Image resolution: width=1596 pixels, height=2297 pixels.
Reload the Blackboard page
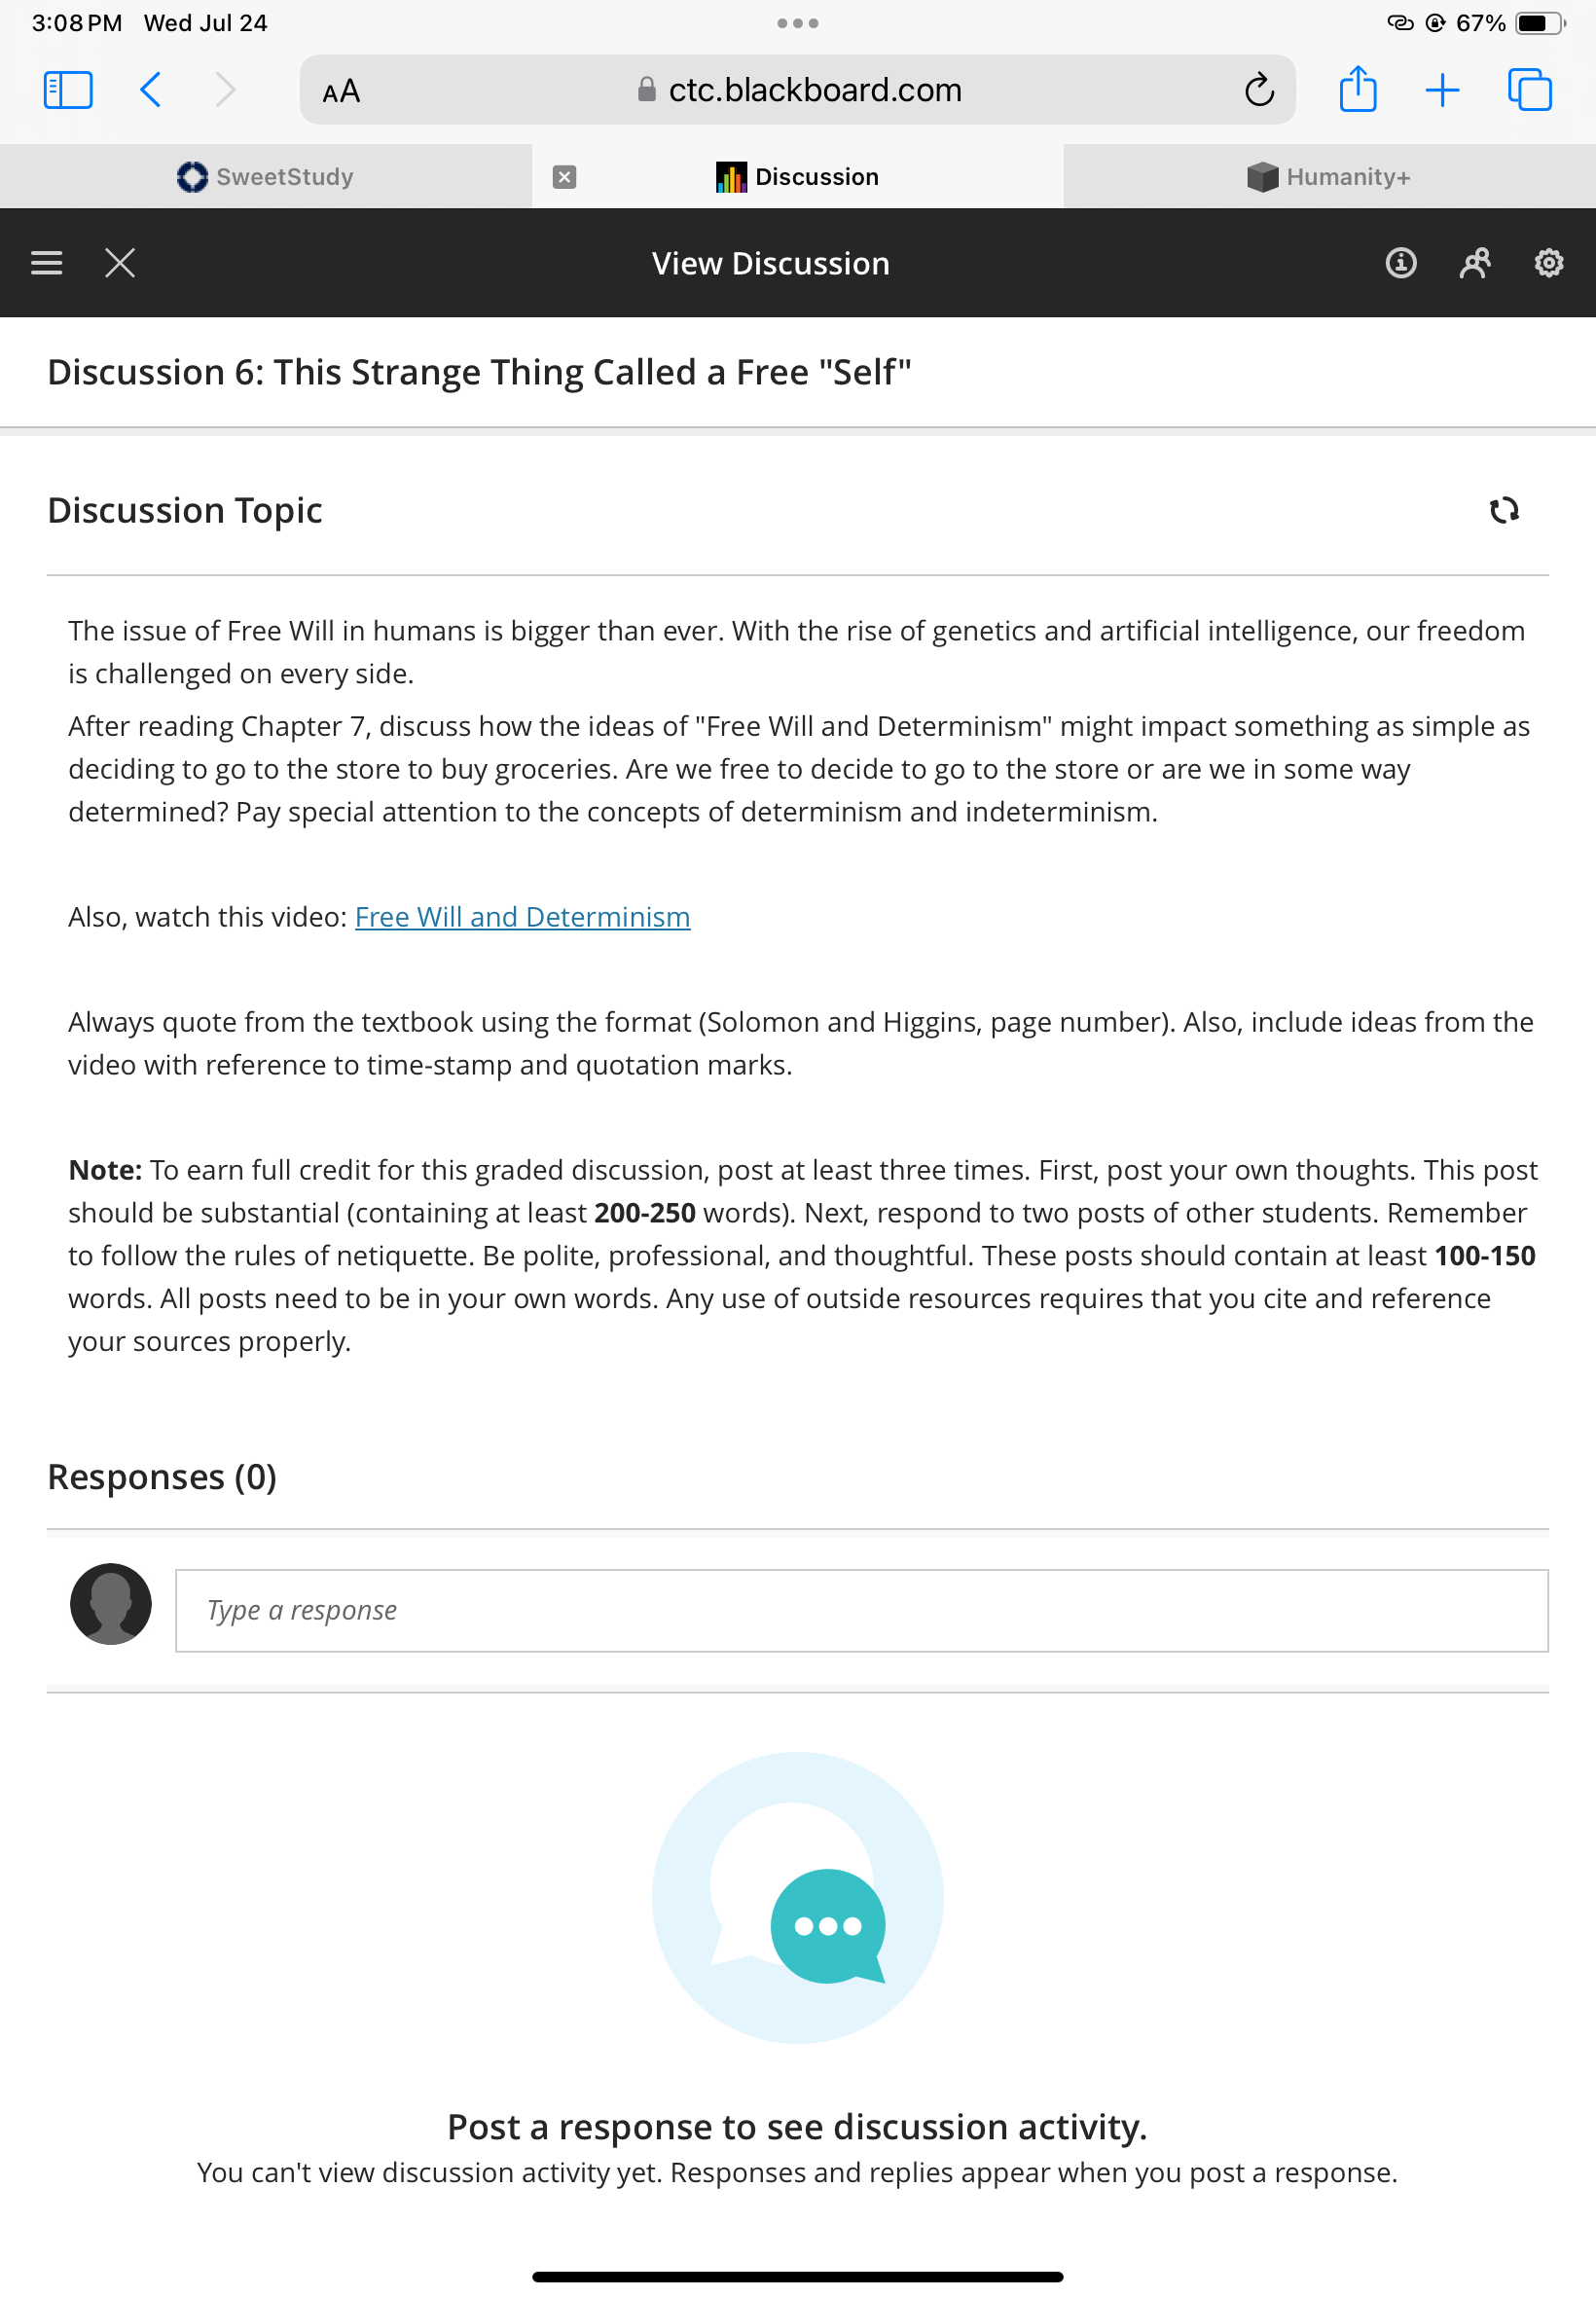pos(1258,90)
